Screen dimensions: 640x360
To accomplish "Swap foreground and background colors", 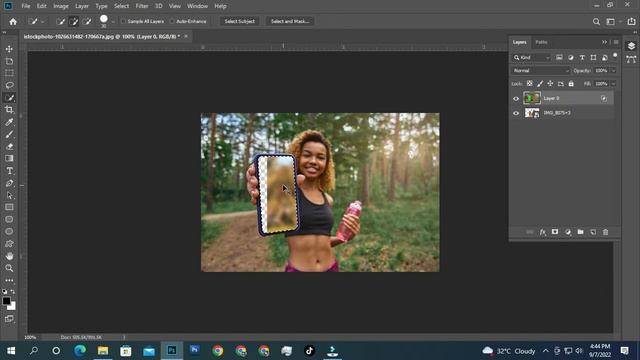I will point(13,291).
